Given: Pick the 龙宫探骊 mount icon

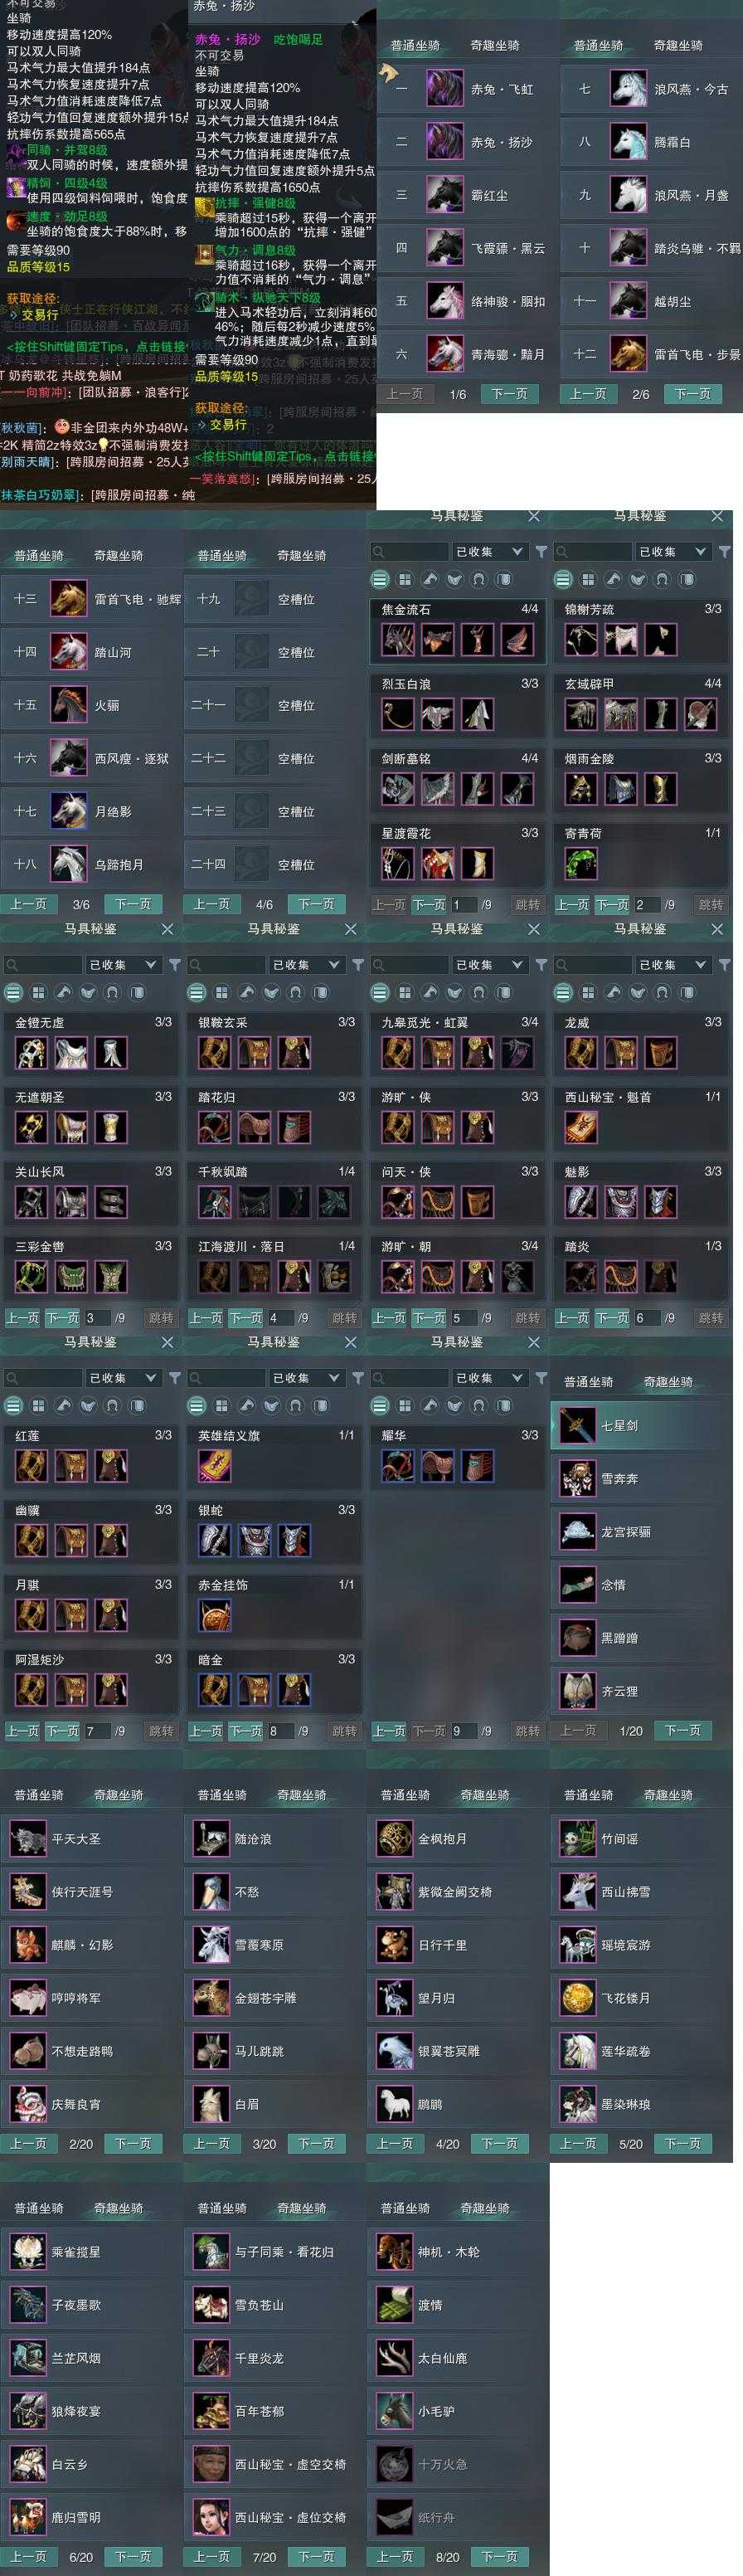Looking at the screenshot, I should pos(577,1531).
